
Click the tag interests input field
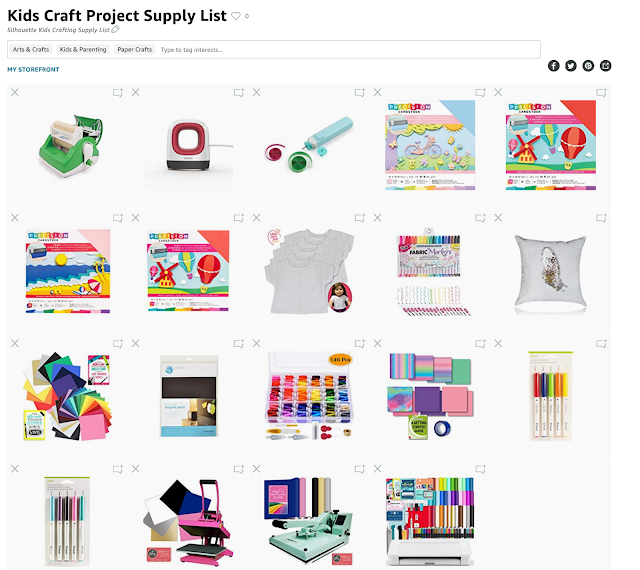347,49
